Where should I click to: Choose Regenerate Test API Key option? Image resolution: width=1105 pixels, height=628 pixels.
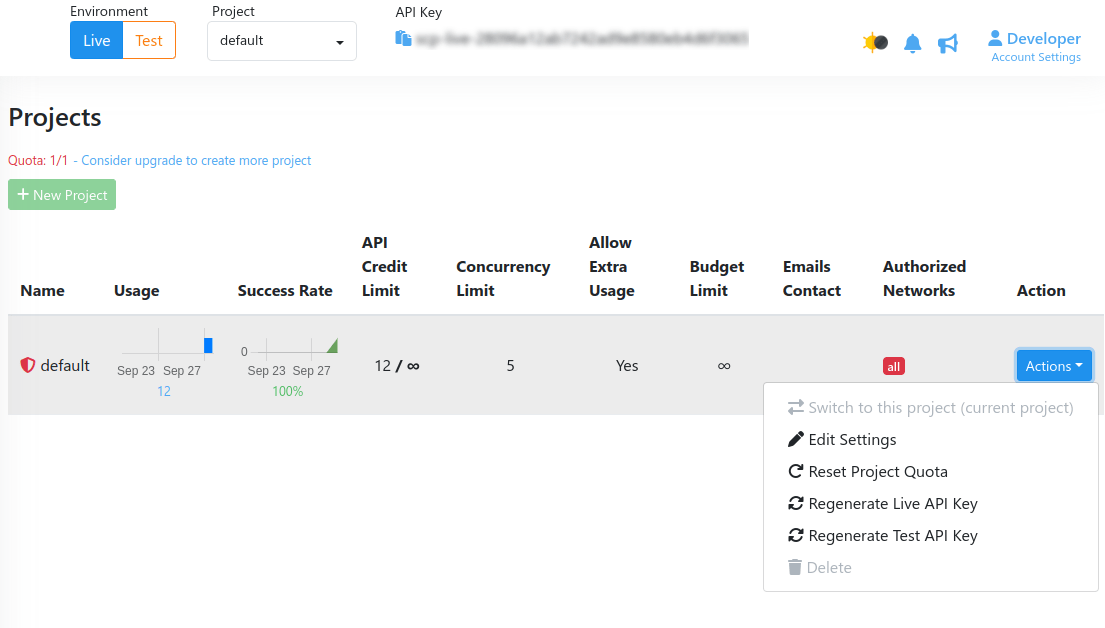[893, 535]
